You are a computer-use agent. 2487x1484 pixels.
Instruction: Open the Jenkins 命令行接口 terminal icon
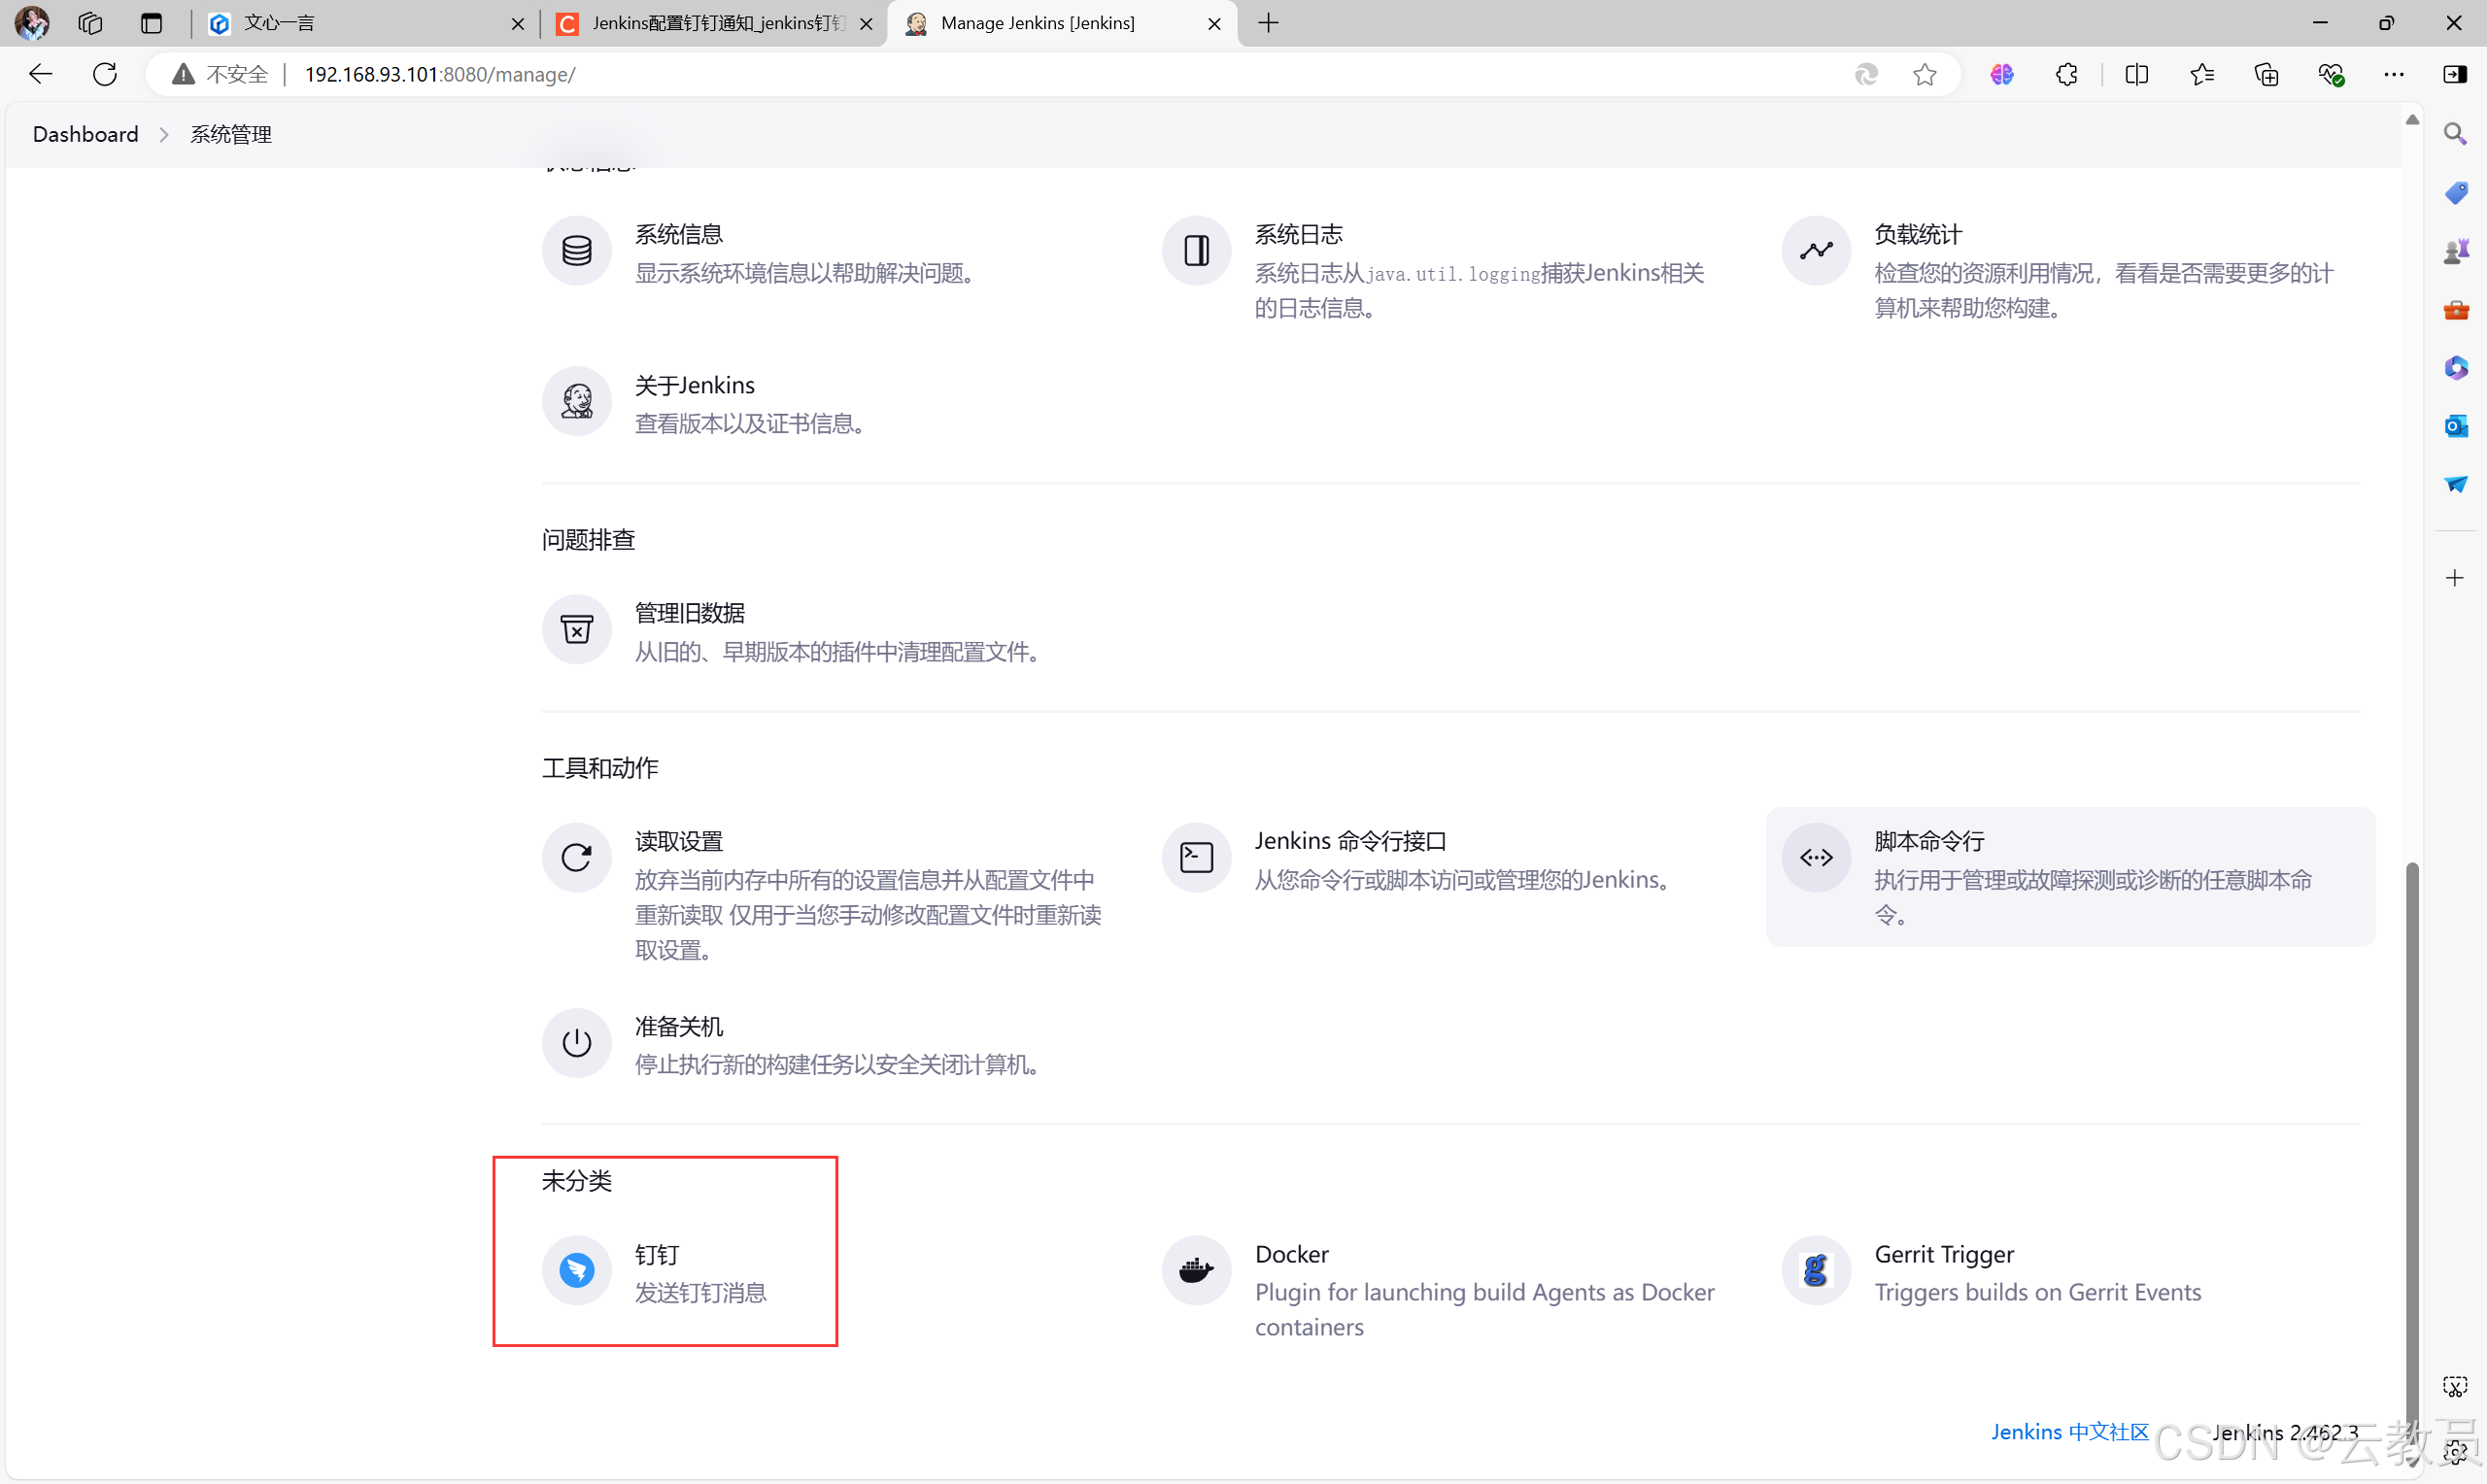[1196, 857]
